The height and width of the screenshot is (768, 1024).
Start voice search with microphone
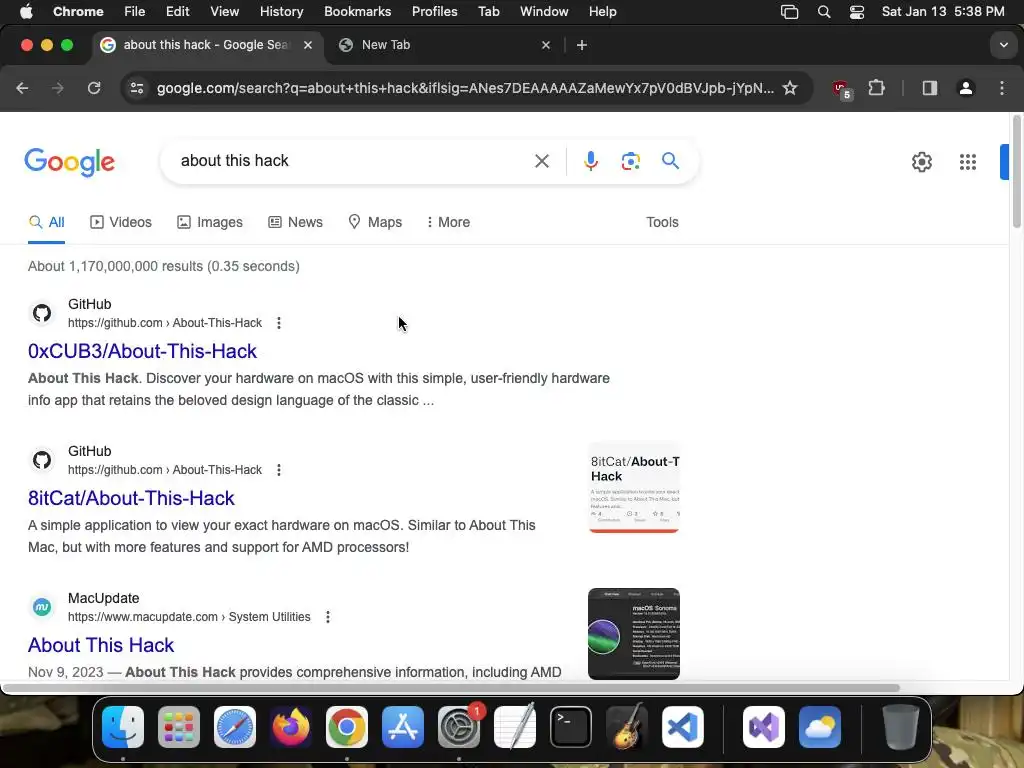590,161
